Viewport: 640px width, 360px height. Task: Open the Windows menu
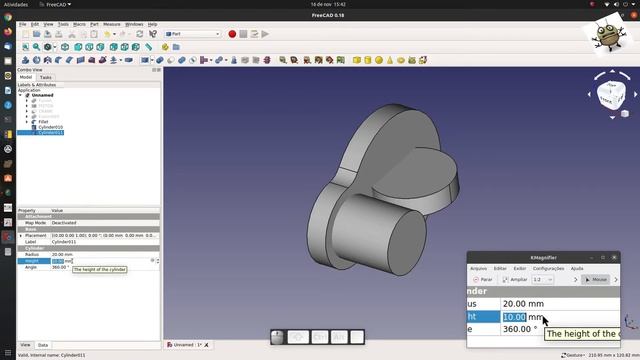coord(134,24)
